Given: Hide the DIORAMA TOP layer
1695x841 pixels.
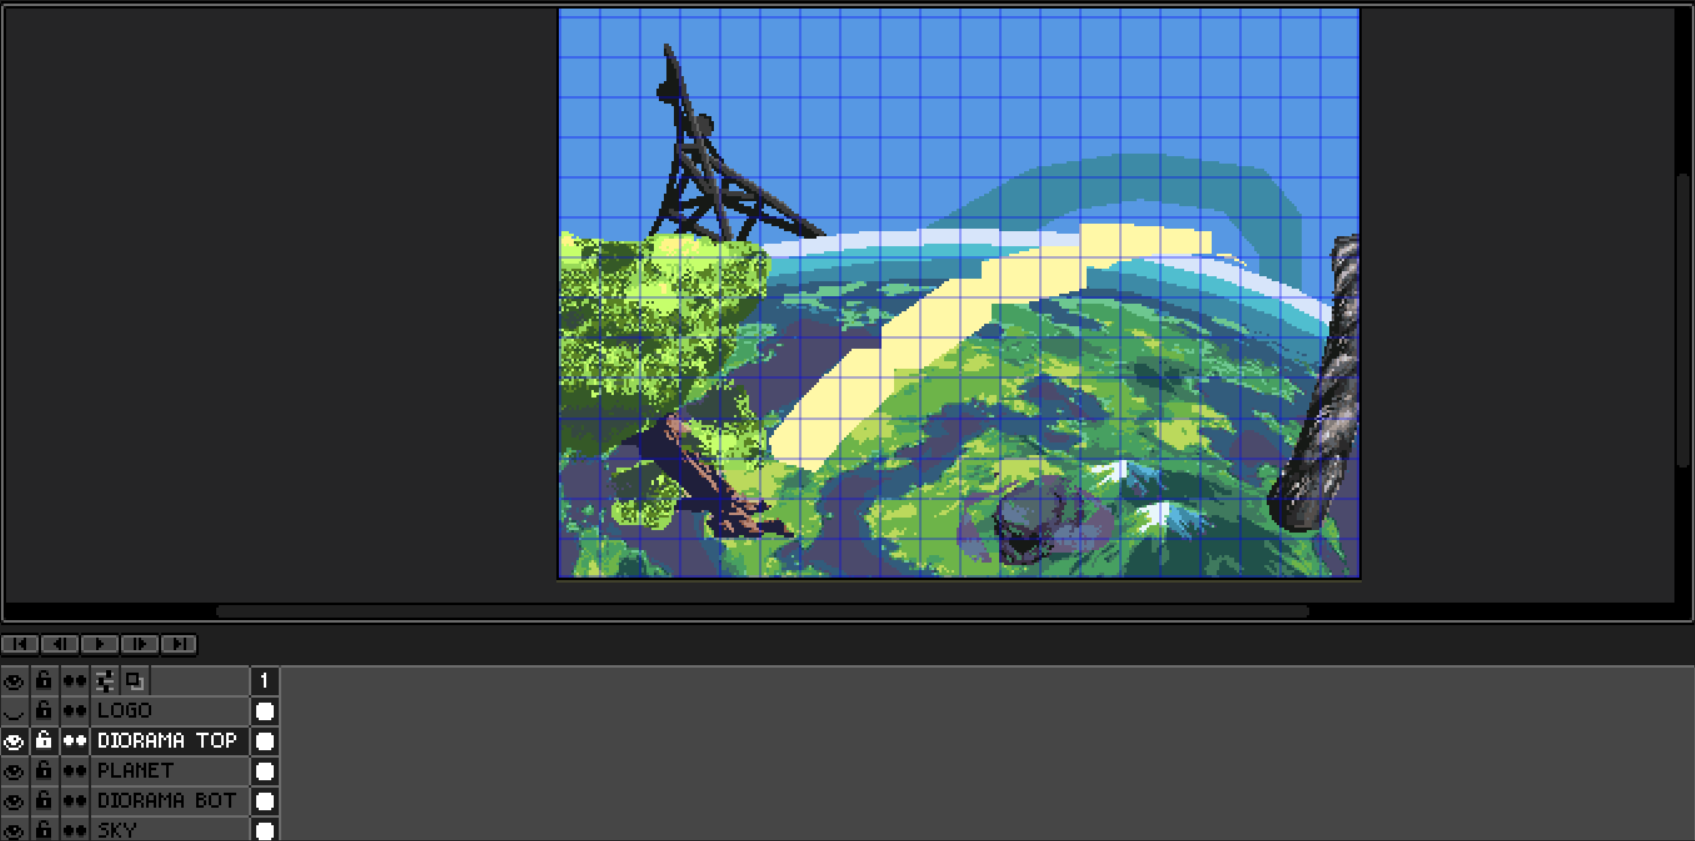Looking at the screenshot, I should click(x=14, y=741).
